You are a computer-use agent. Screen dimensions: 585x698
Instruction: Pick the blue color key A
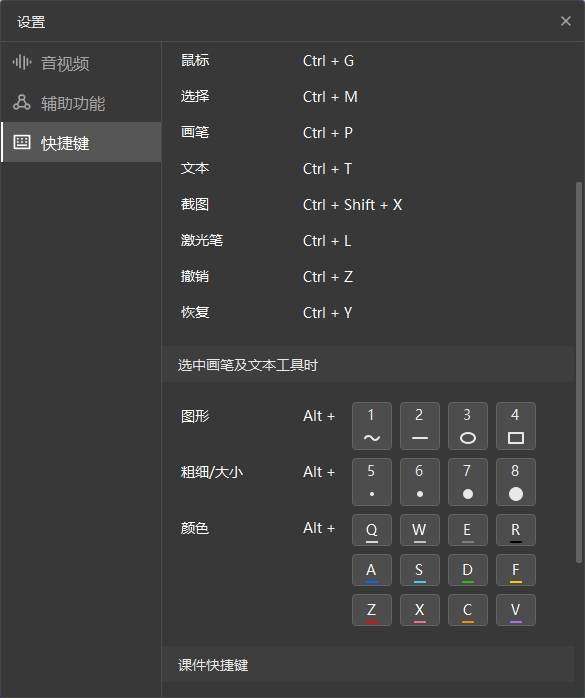click(x=372, y=570)
